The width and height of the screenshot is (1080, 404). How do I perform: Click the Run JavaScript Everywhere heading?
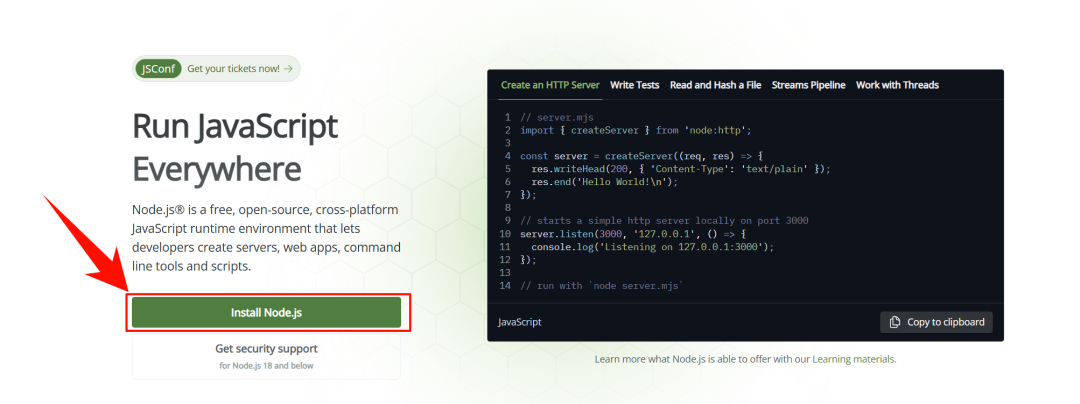click(235, 148)
